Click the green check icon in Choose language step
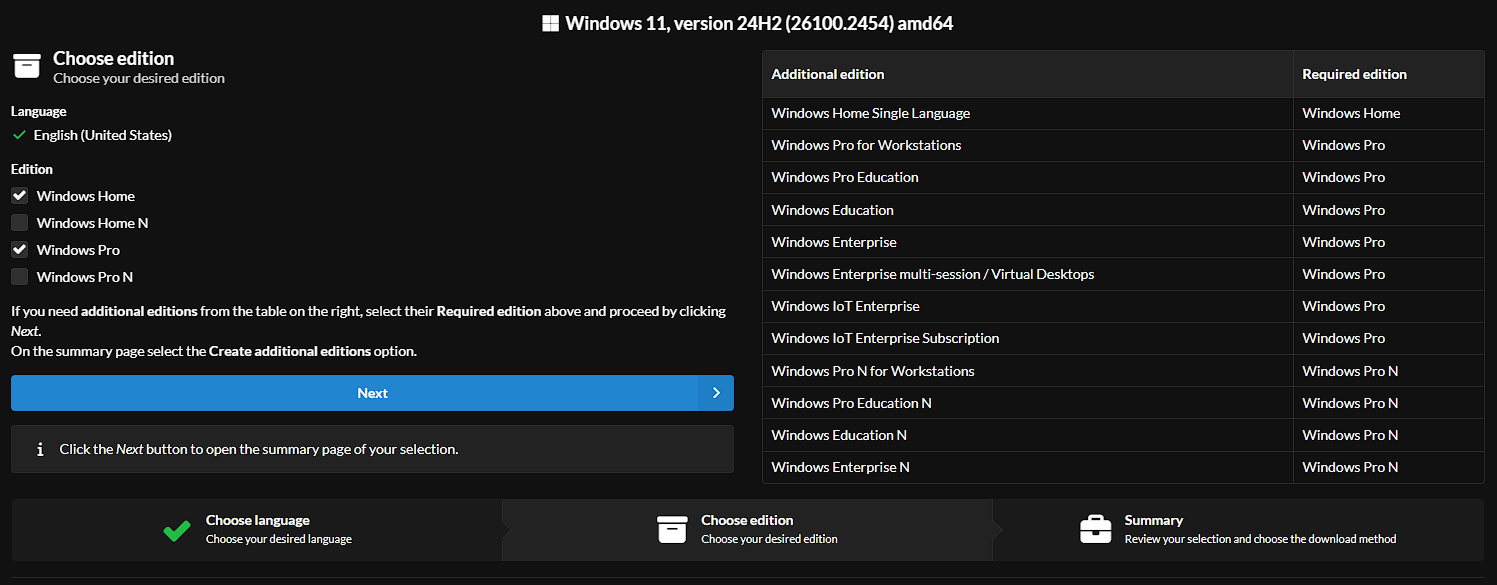The width and height of the screenshot is (1497, 585). pyautogui.click(x=177, y=530)
